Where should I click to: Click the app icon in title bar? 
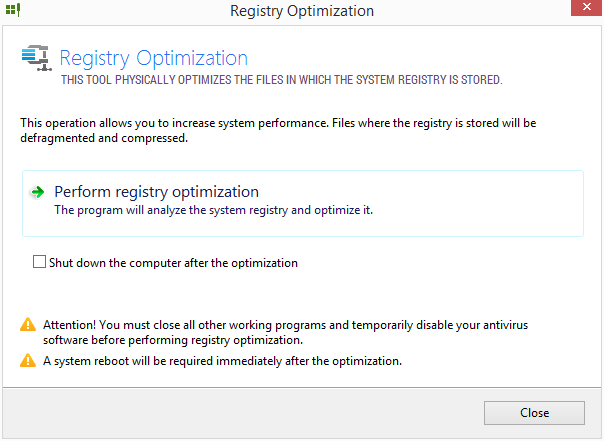[12, 11]
